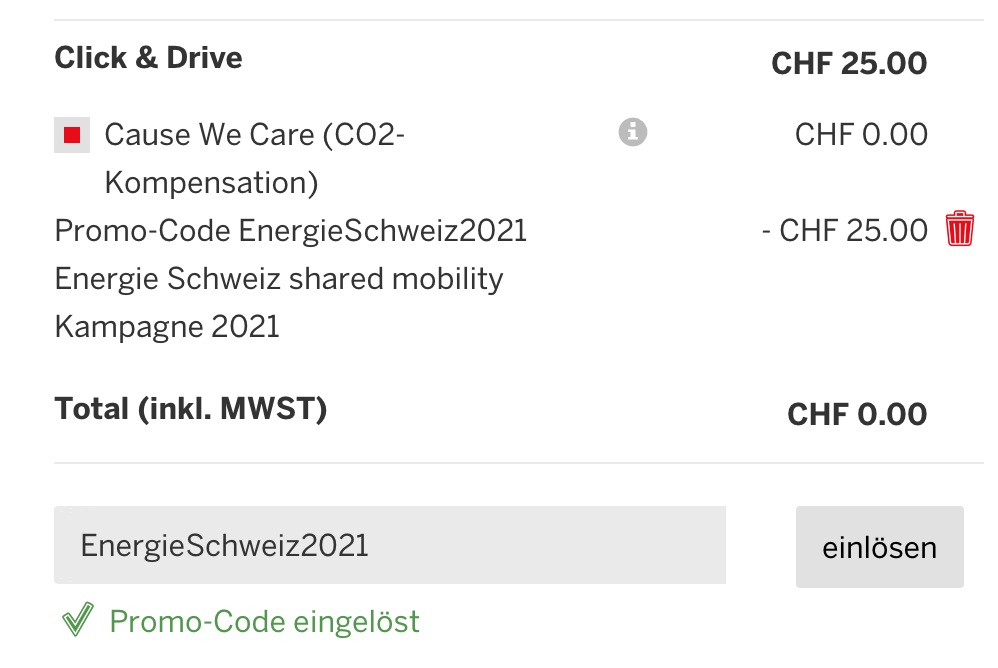Click the 'Energie Schweiz shared mobility' text line
Screen dimensions: 998x668
[x=279, y=279]
